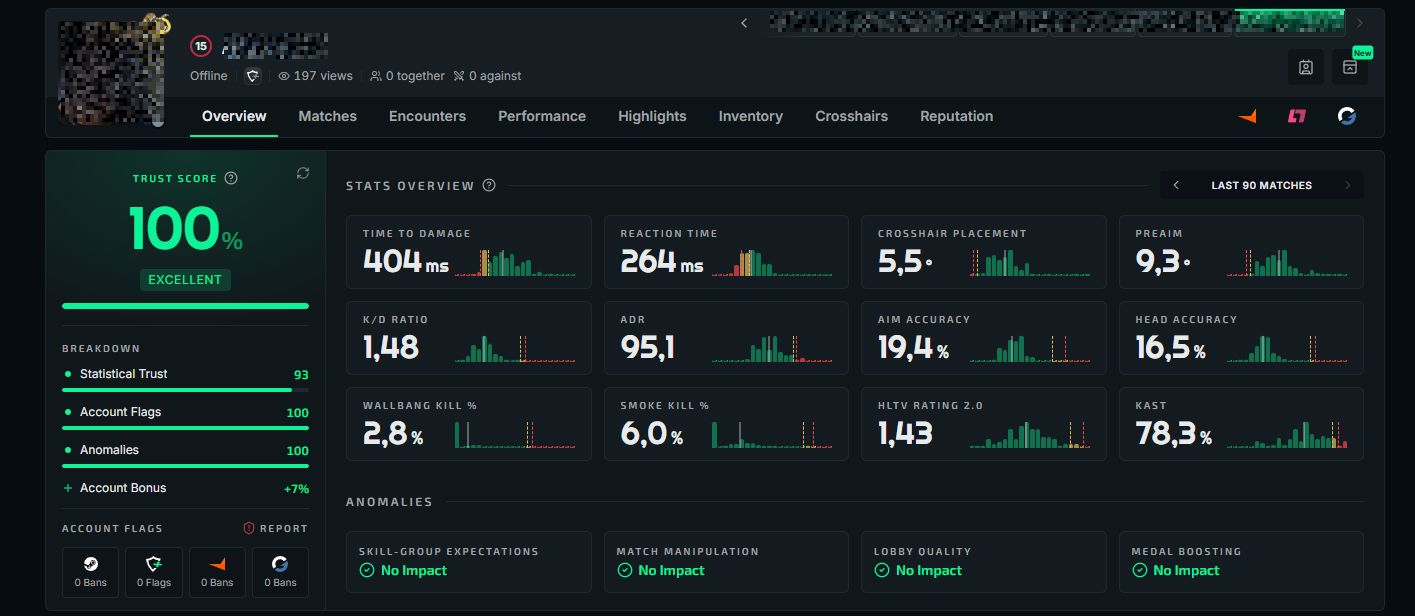Click the Faceit orange arrow icon in tab bar
The width and height of the screenshot is (1415, 616).
pos(1247,116)
